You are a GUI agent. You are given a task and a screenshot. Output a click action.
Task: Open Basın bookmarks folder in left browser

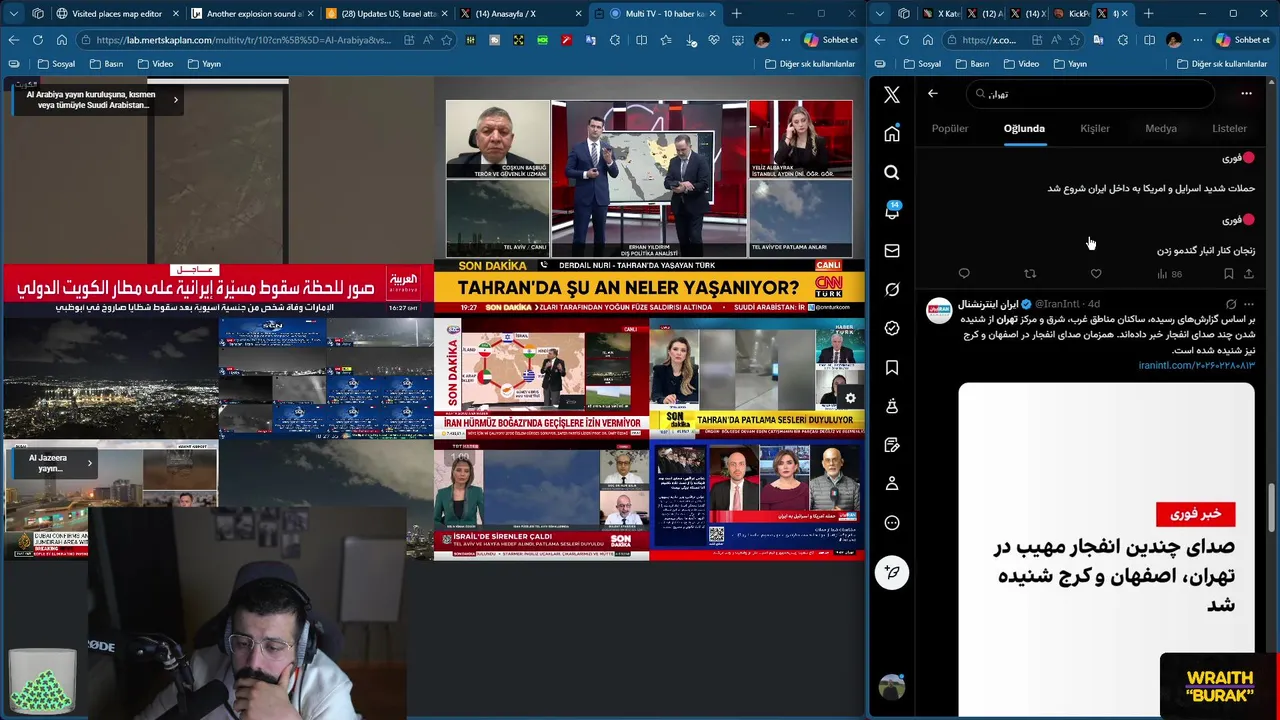[x=106, y=64]
